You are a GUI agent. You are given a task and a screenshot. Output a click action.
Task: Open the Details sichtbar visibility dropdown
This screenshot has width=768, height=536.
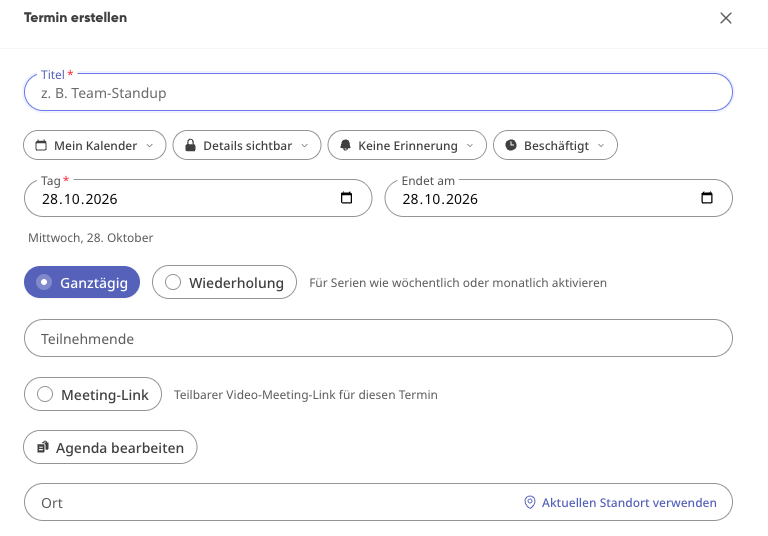247,146
